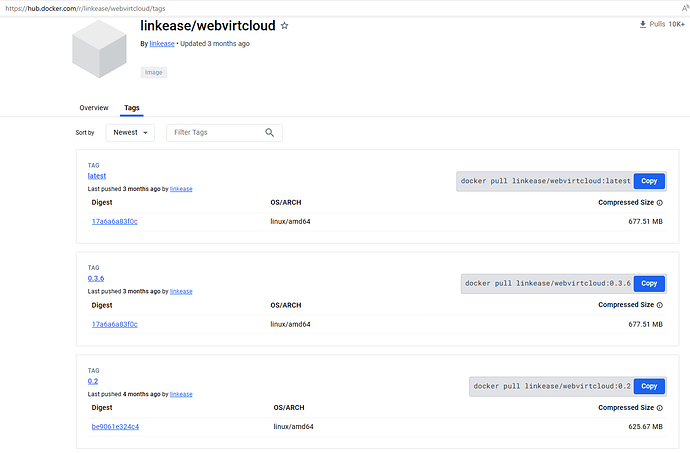The width and height of the screenshot is (690, 453).
Task: Click info icon next to third Compressed Size
Action: [x=661, y=408]
